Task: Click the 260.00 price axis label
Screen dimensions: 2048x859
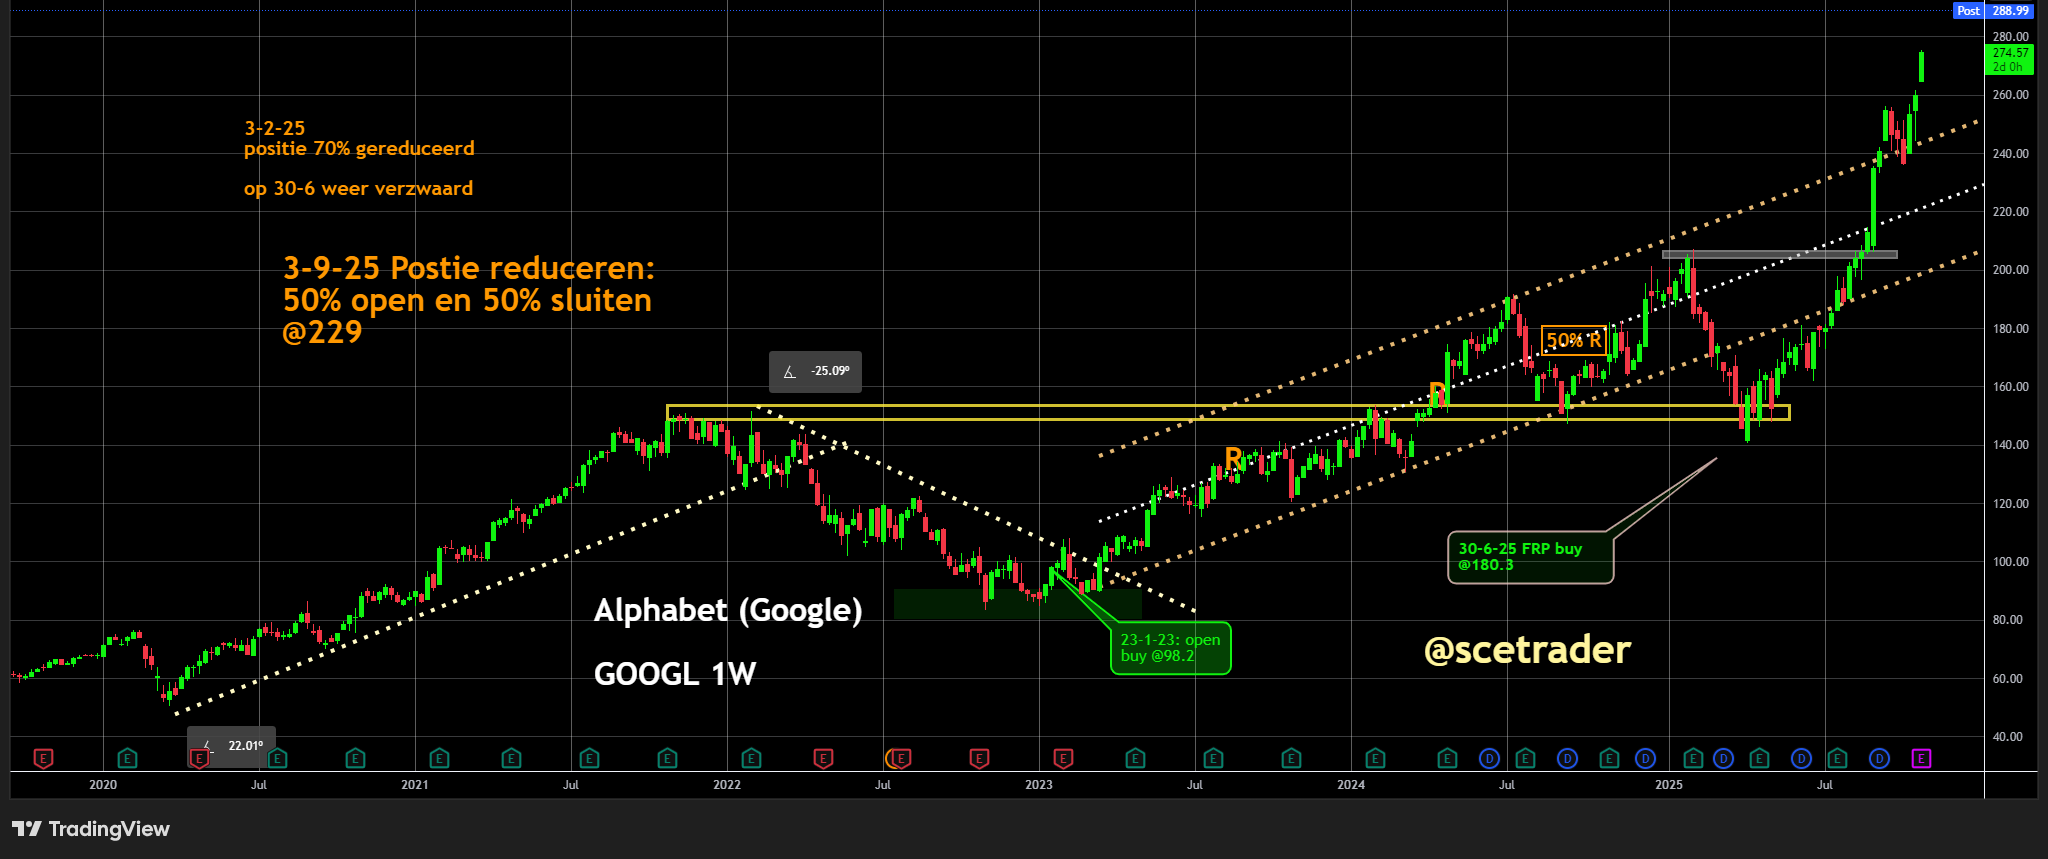Action: [x=2010, y=95]
